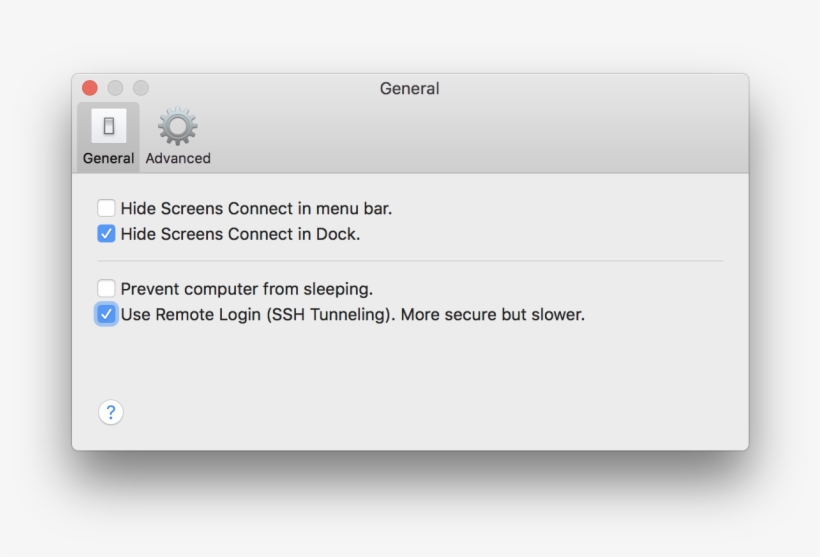Select the General switch icon in toolbar
The height and width of the screenshot is (557, 820).
(x=109, y=126)
